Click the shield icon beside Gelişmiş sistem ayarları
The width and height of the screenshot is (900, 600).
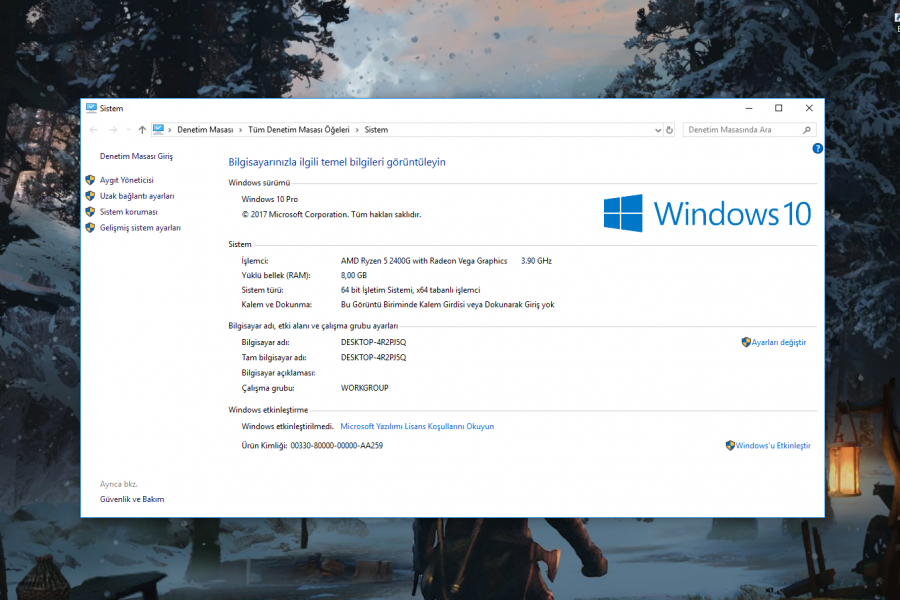click(x=90, y=227)
